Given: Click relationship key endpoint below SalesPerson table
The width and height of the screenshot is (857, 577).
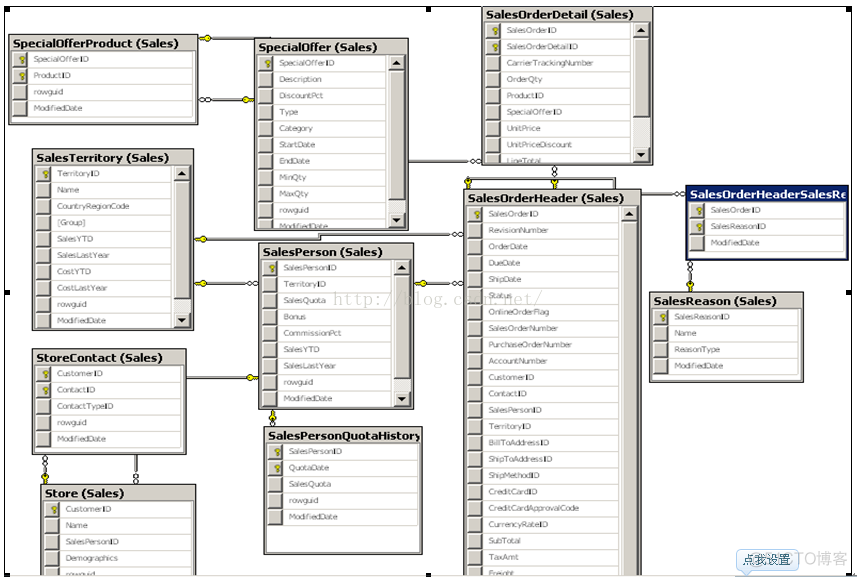Looking at the screenshot, I should [x=272, y=416].
